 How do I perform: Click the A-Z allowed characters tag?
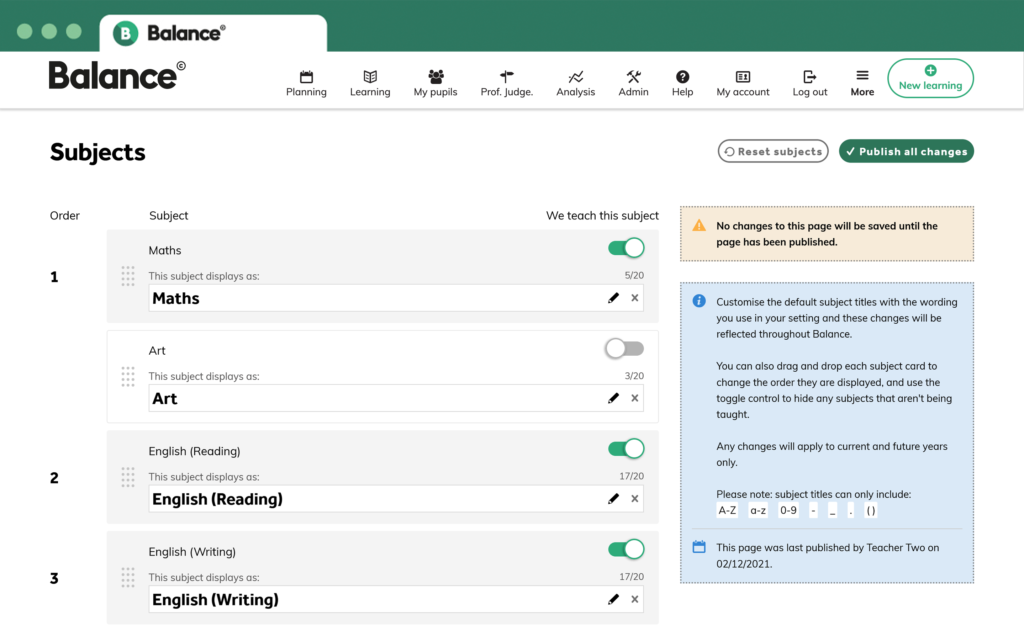[727, 511]
